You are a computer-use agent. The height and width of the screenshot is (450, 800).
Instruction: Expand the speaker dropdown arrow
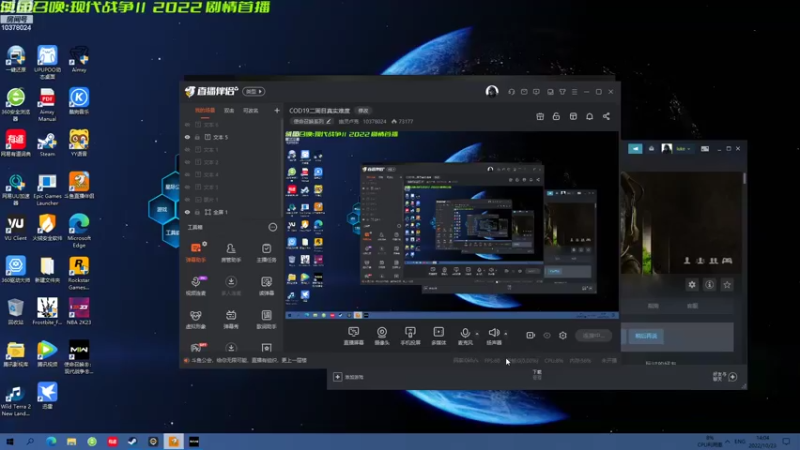[506, 334]
